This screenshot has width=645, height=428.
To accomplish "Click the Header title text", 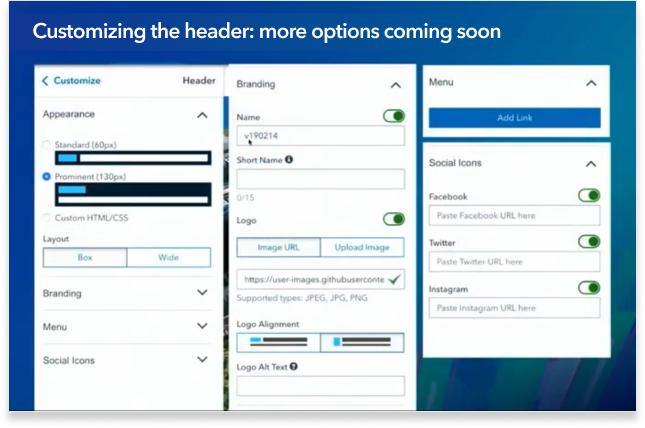I will [x=199, y=81].
